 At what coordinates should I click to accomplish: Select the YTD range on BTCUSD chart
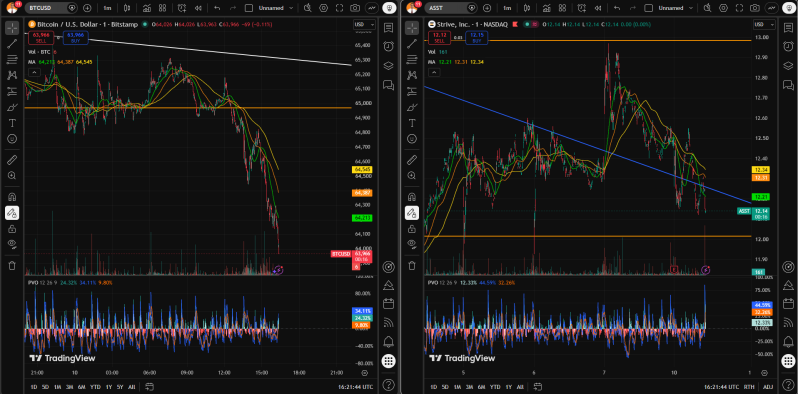[x=94, y=386]
